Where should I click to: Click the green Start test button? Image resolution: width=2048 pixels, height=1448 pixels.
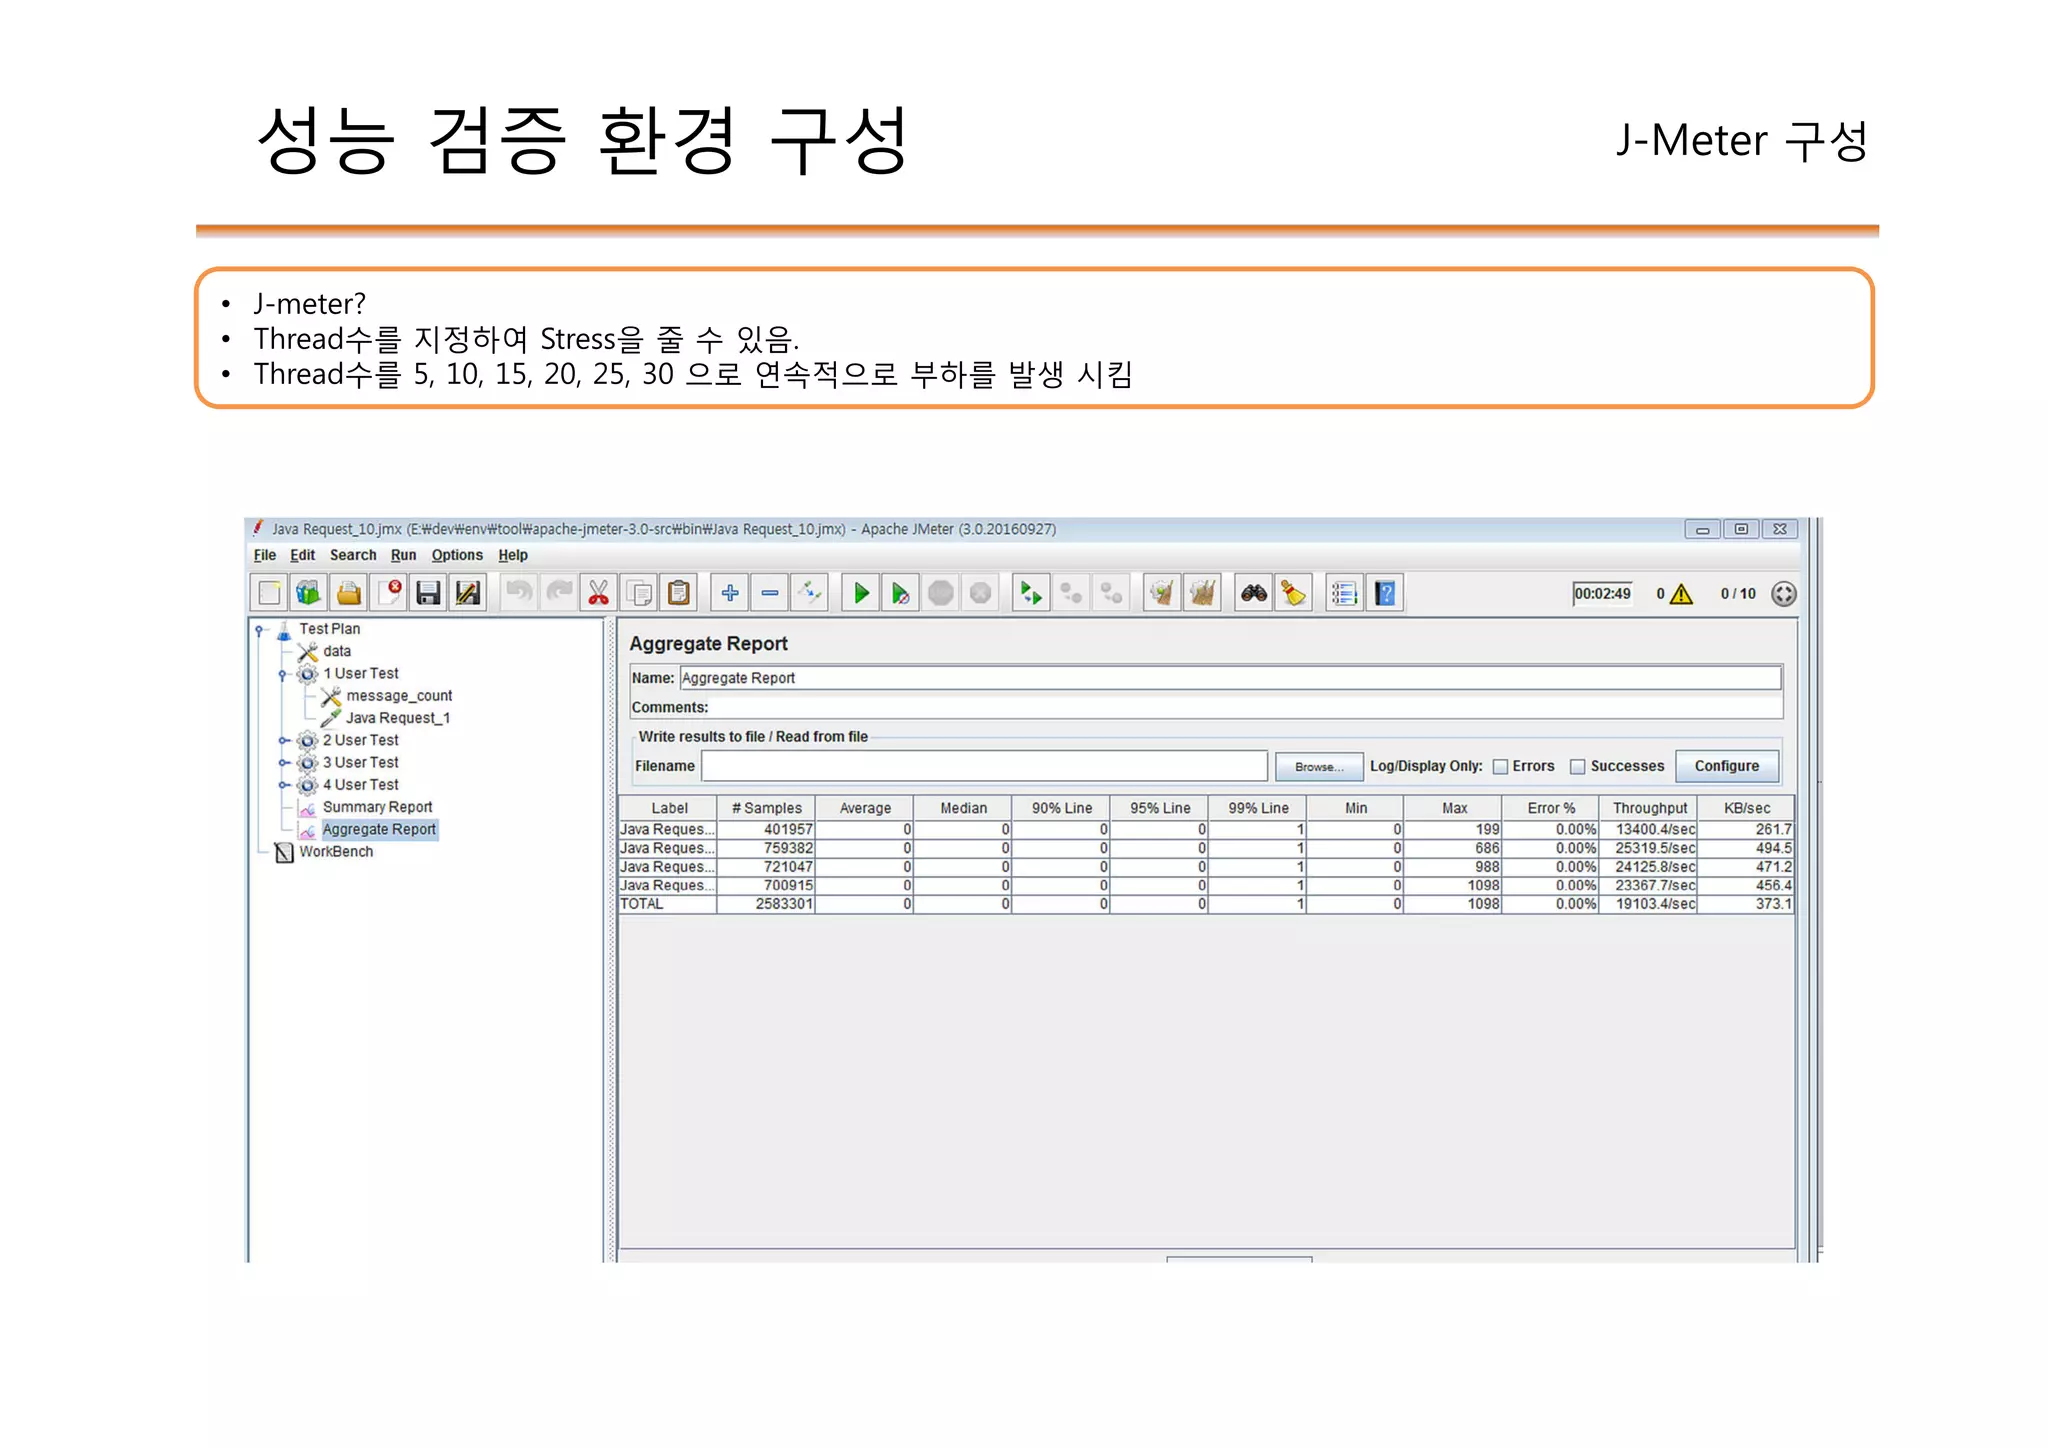click(x=860, y=594)
